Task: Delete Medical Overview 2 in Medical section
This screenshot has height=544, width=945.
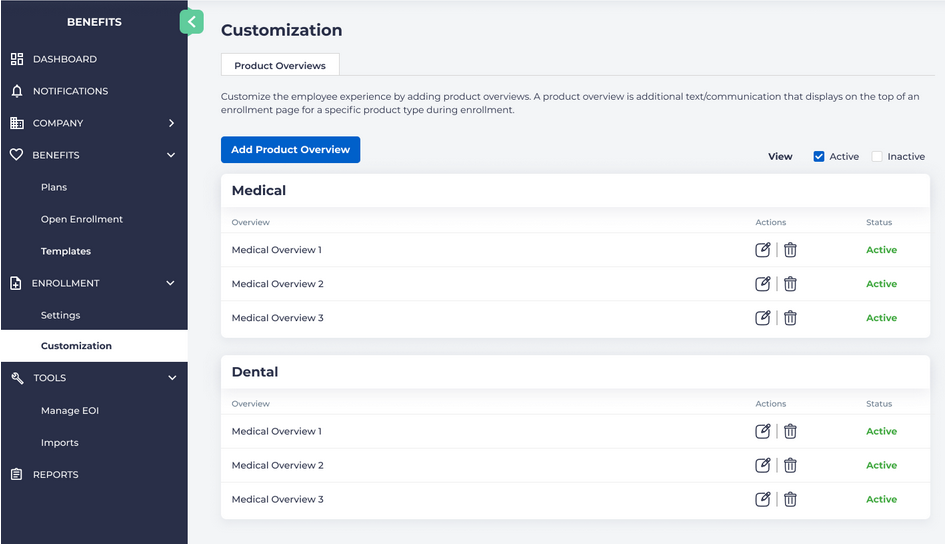Action: pos(790,284)
